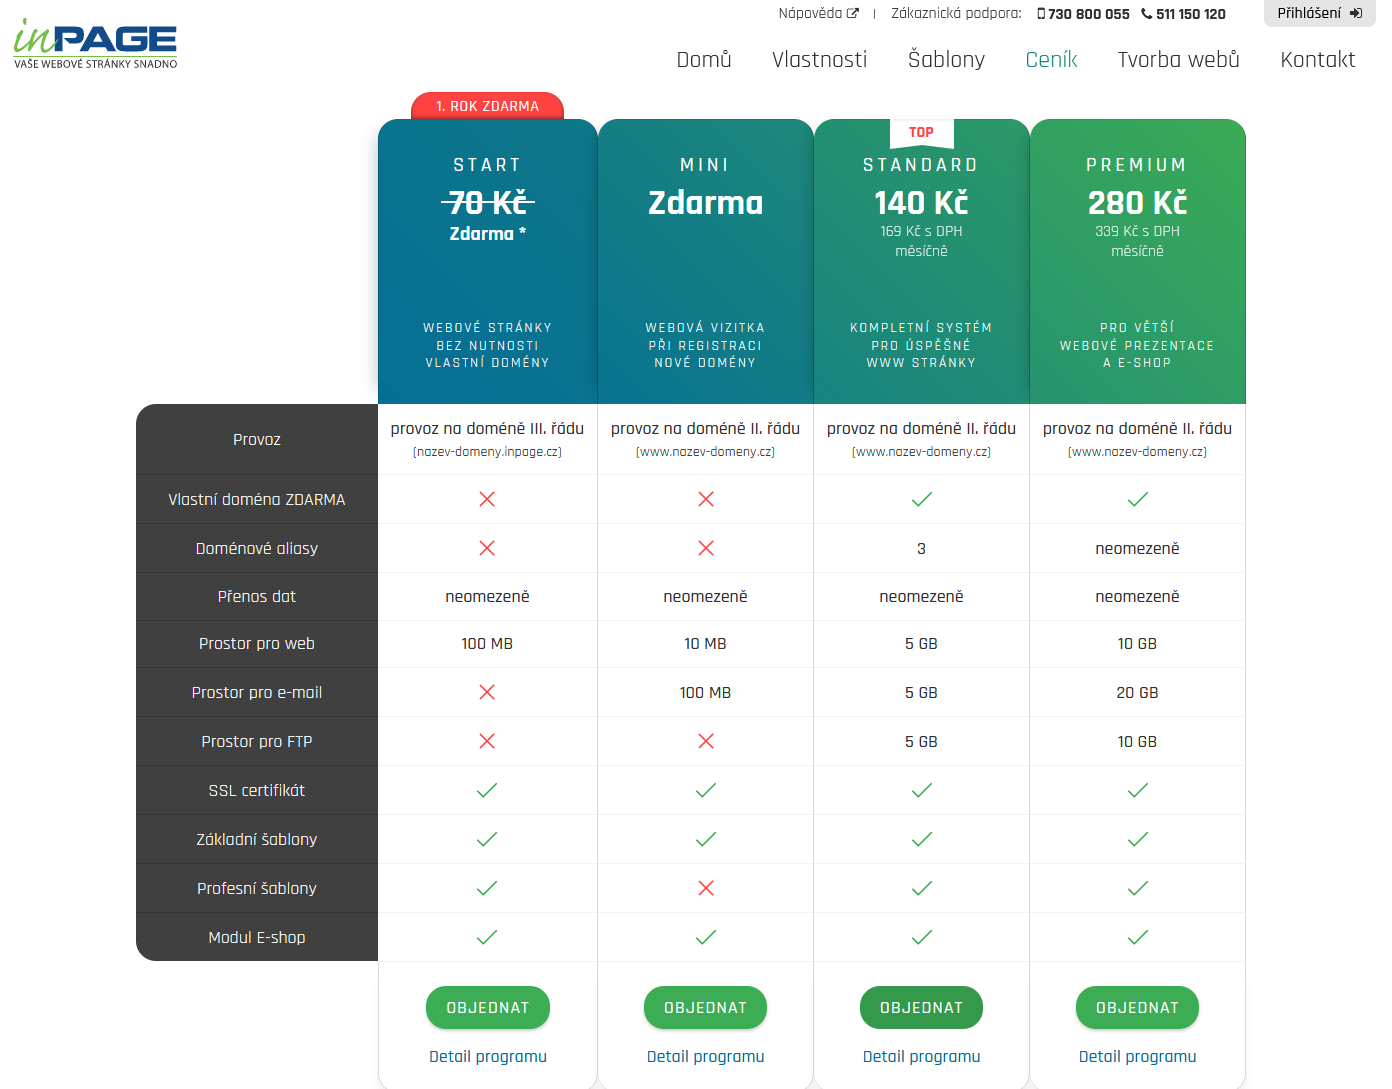Click the green check for STANDARD Vlastní doména
The width and height of the screenshot is (1392, 1089).
tap(921, 499)
